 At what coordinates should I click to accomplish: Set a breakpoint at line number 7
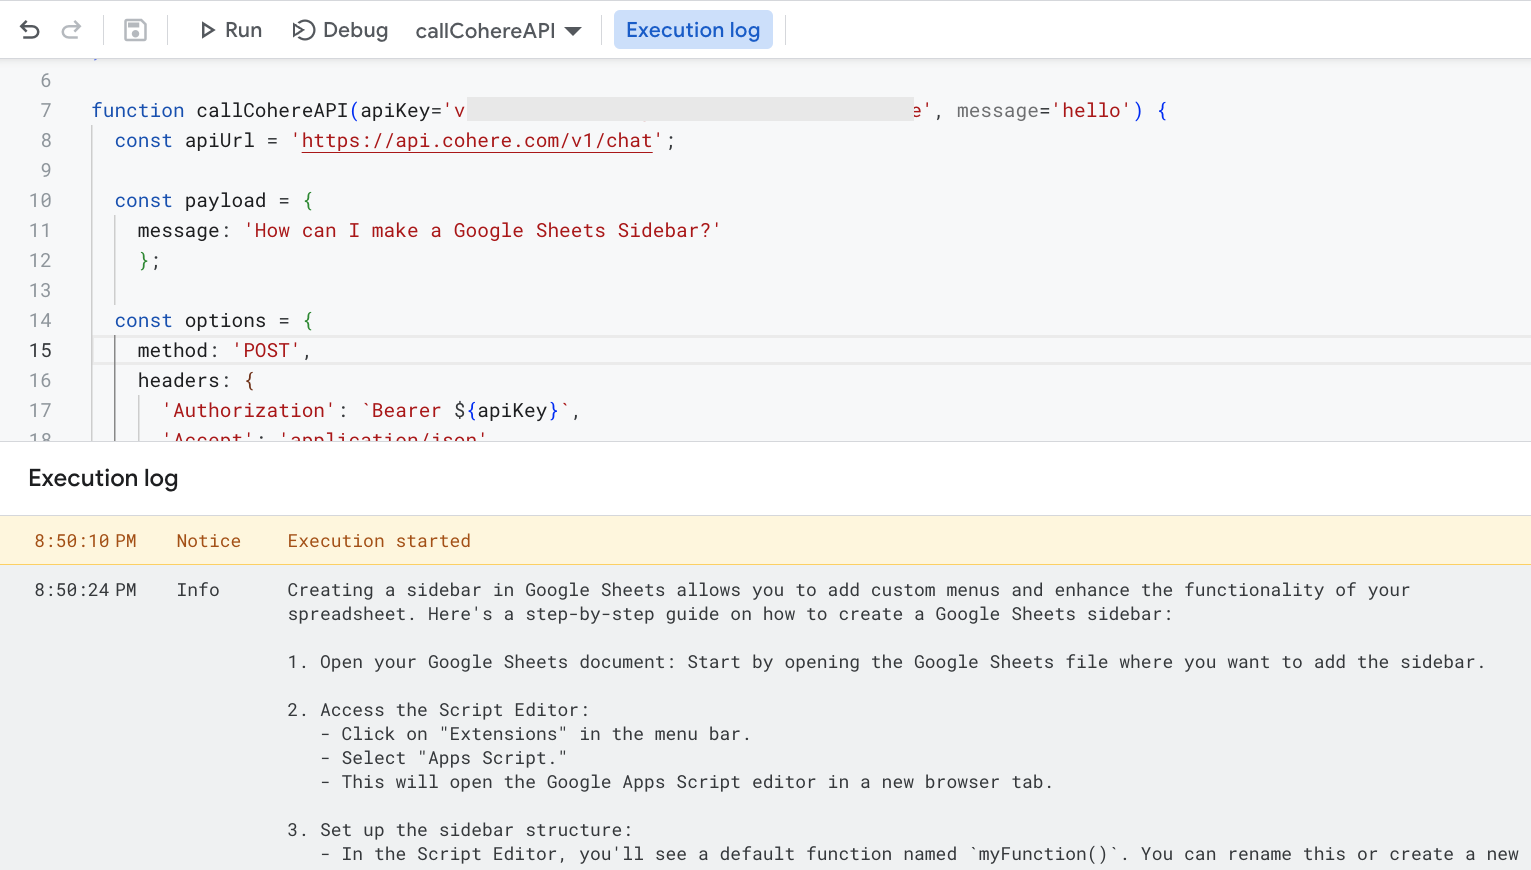pos(45,111)
